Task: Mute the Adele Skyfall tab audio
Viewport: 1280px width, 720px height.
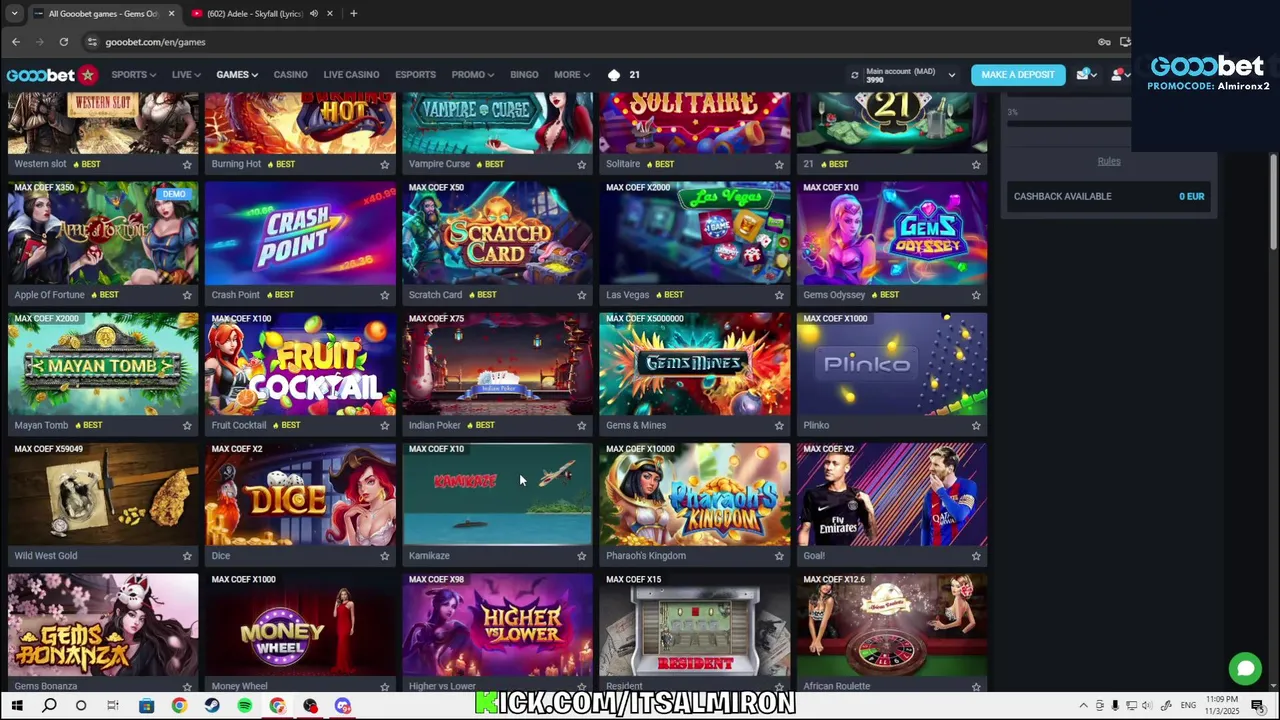Action: tap(313, 14)
